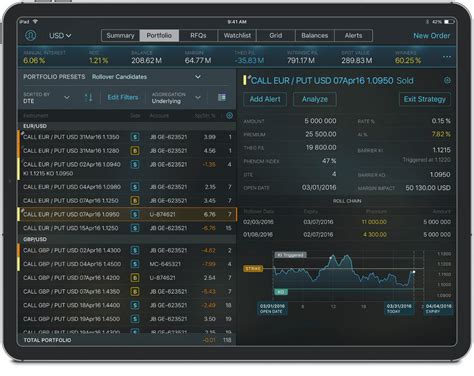
Task: Click the KO marker on the chart
Action: click(281, 292)
